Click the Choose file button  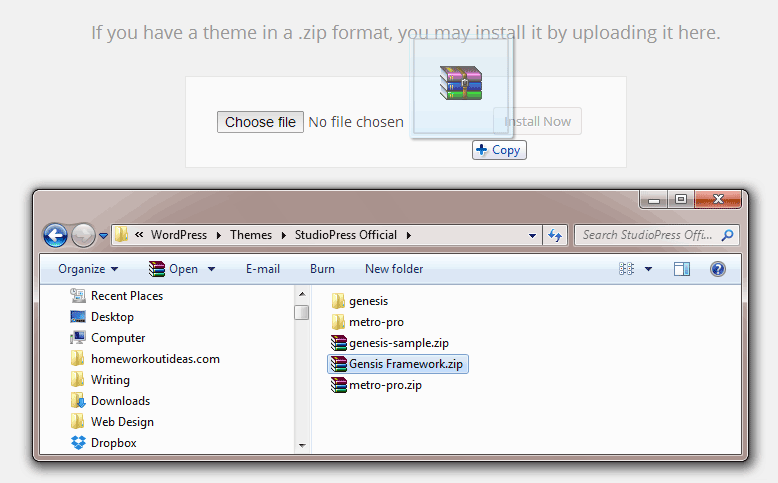(x=260, y=122)
